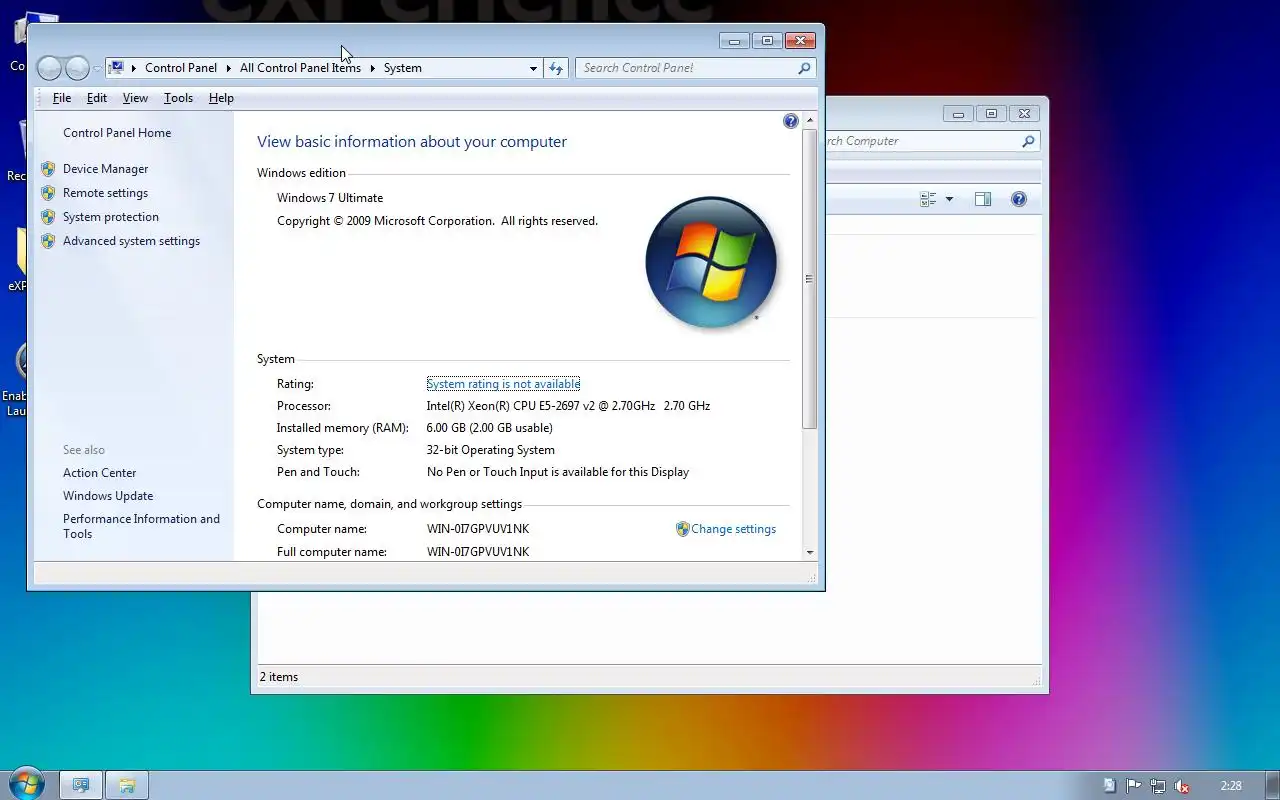1280x800 pixels.
Task: Click scrollbar down arrow in System window
Action: [x=810, y=552]
